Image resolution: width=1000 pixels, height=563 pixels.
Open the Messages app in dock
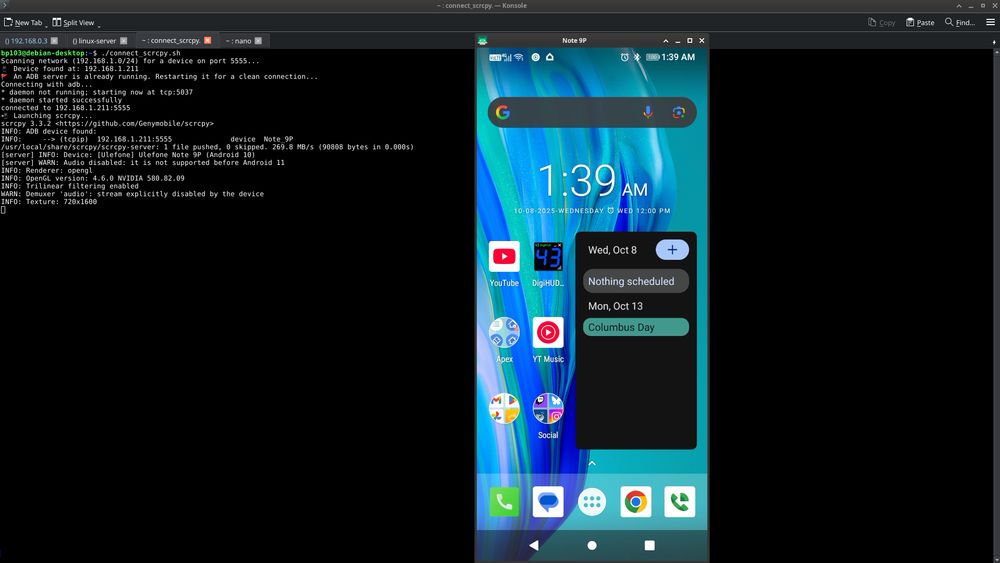548,502
